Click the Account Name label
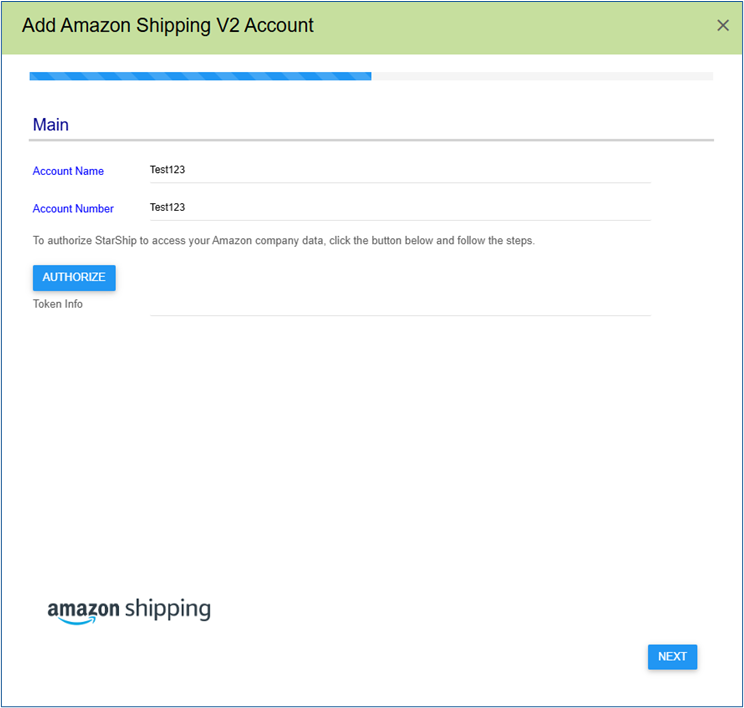 (x=68, y=171)
